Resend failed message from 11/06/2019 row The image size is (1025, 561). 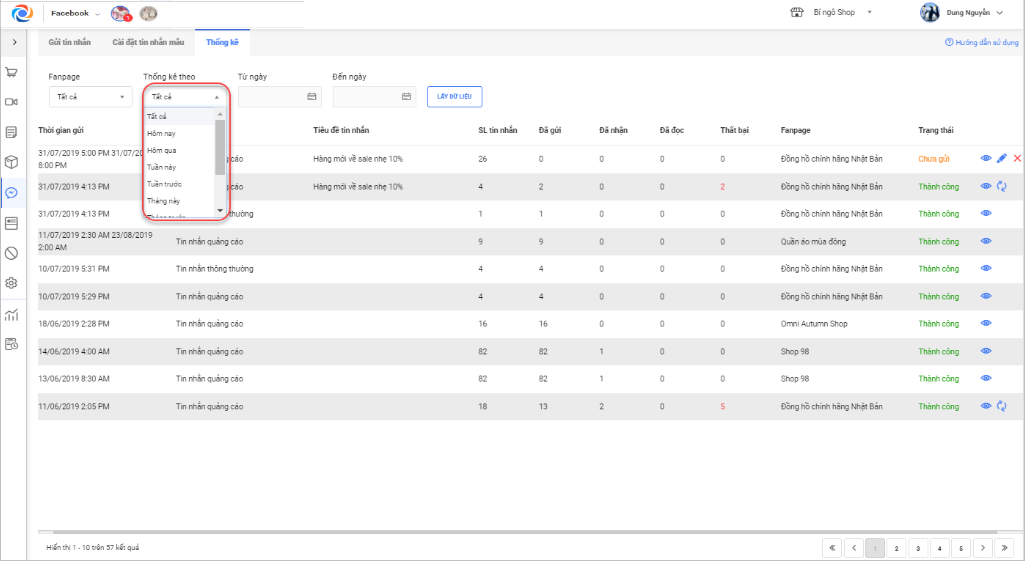1001,406
